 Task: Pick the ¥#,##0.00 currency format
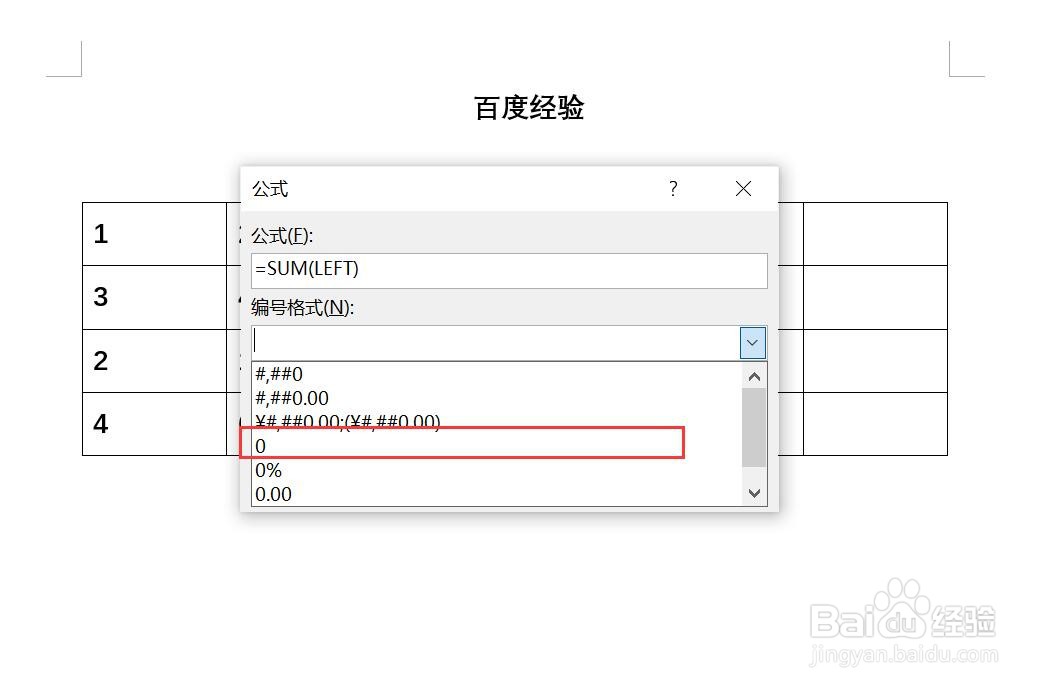coord(348,421)
